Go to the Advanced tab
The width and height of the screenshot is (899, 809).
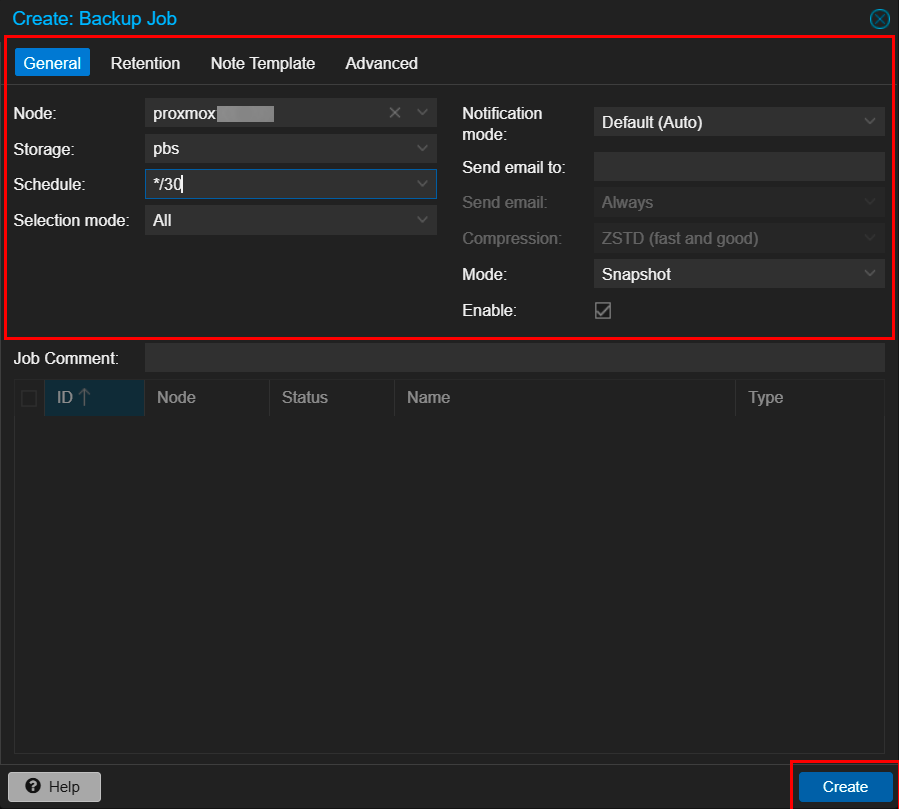pyautogui.click(x=381, y=63)
